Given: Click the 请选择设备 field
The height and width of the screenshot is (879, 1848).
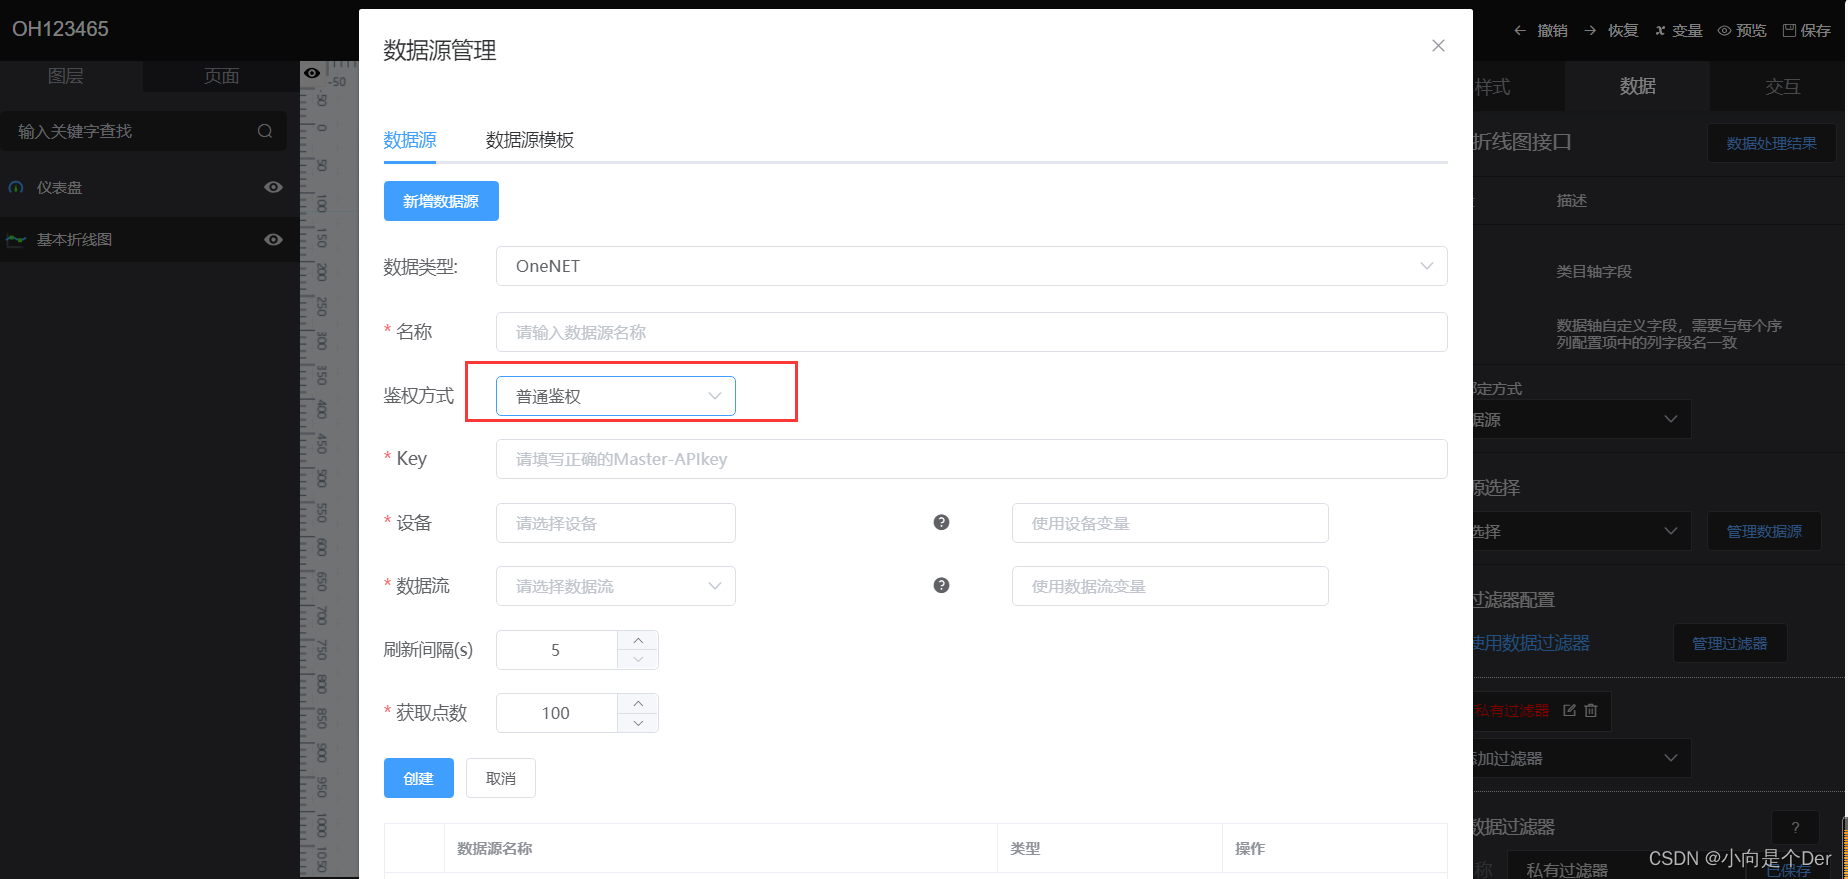Looking at the screenshot, I should pos(615,523).
